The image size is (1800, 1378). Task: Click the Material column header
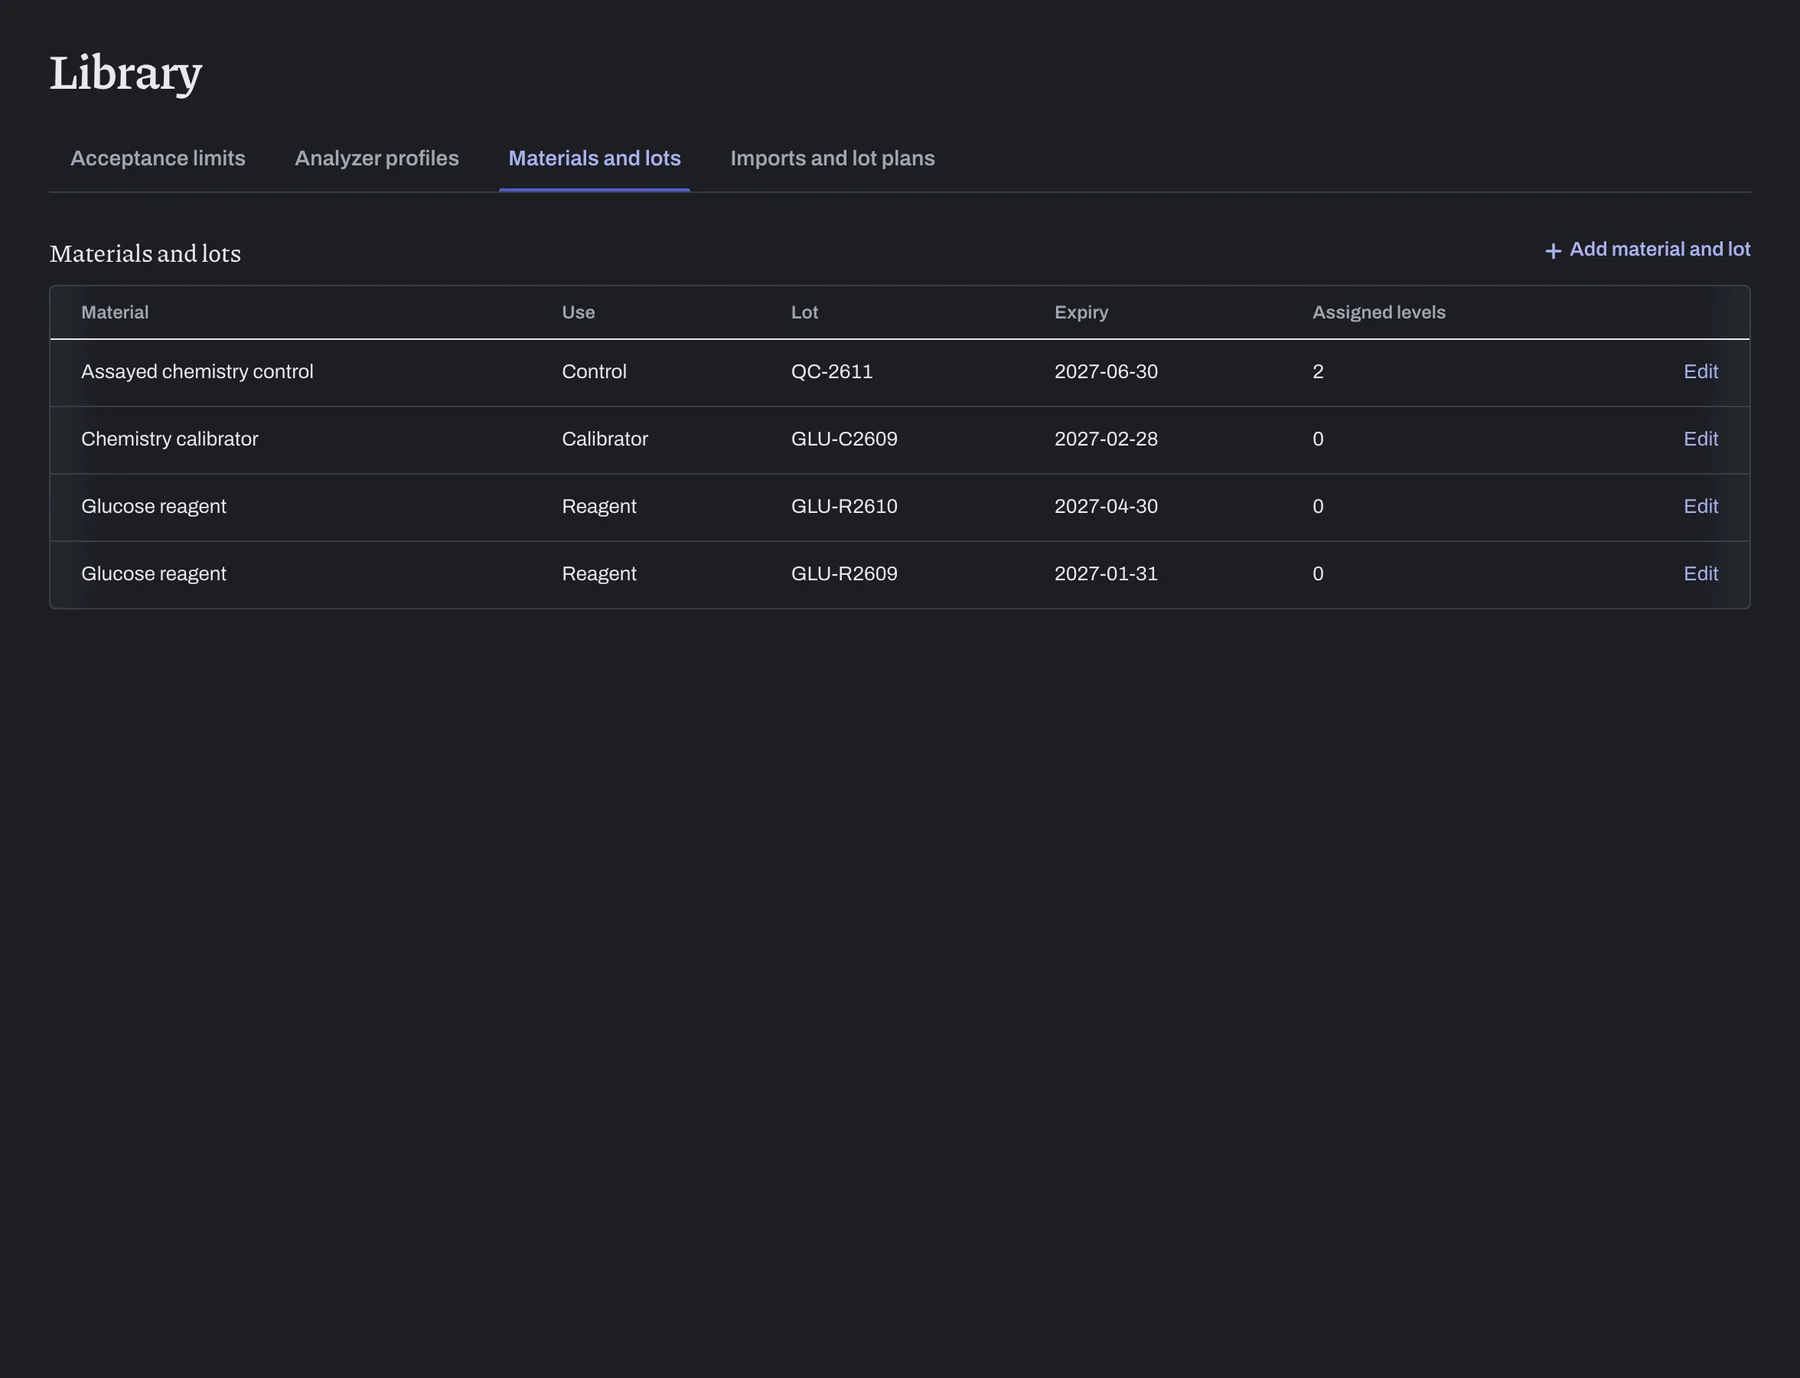(115, 312)
